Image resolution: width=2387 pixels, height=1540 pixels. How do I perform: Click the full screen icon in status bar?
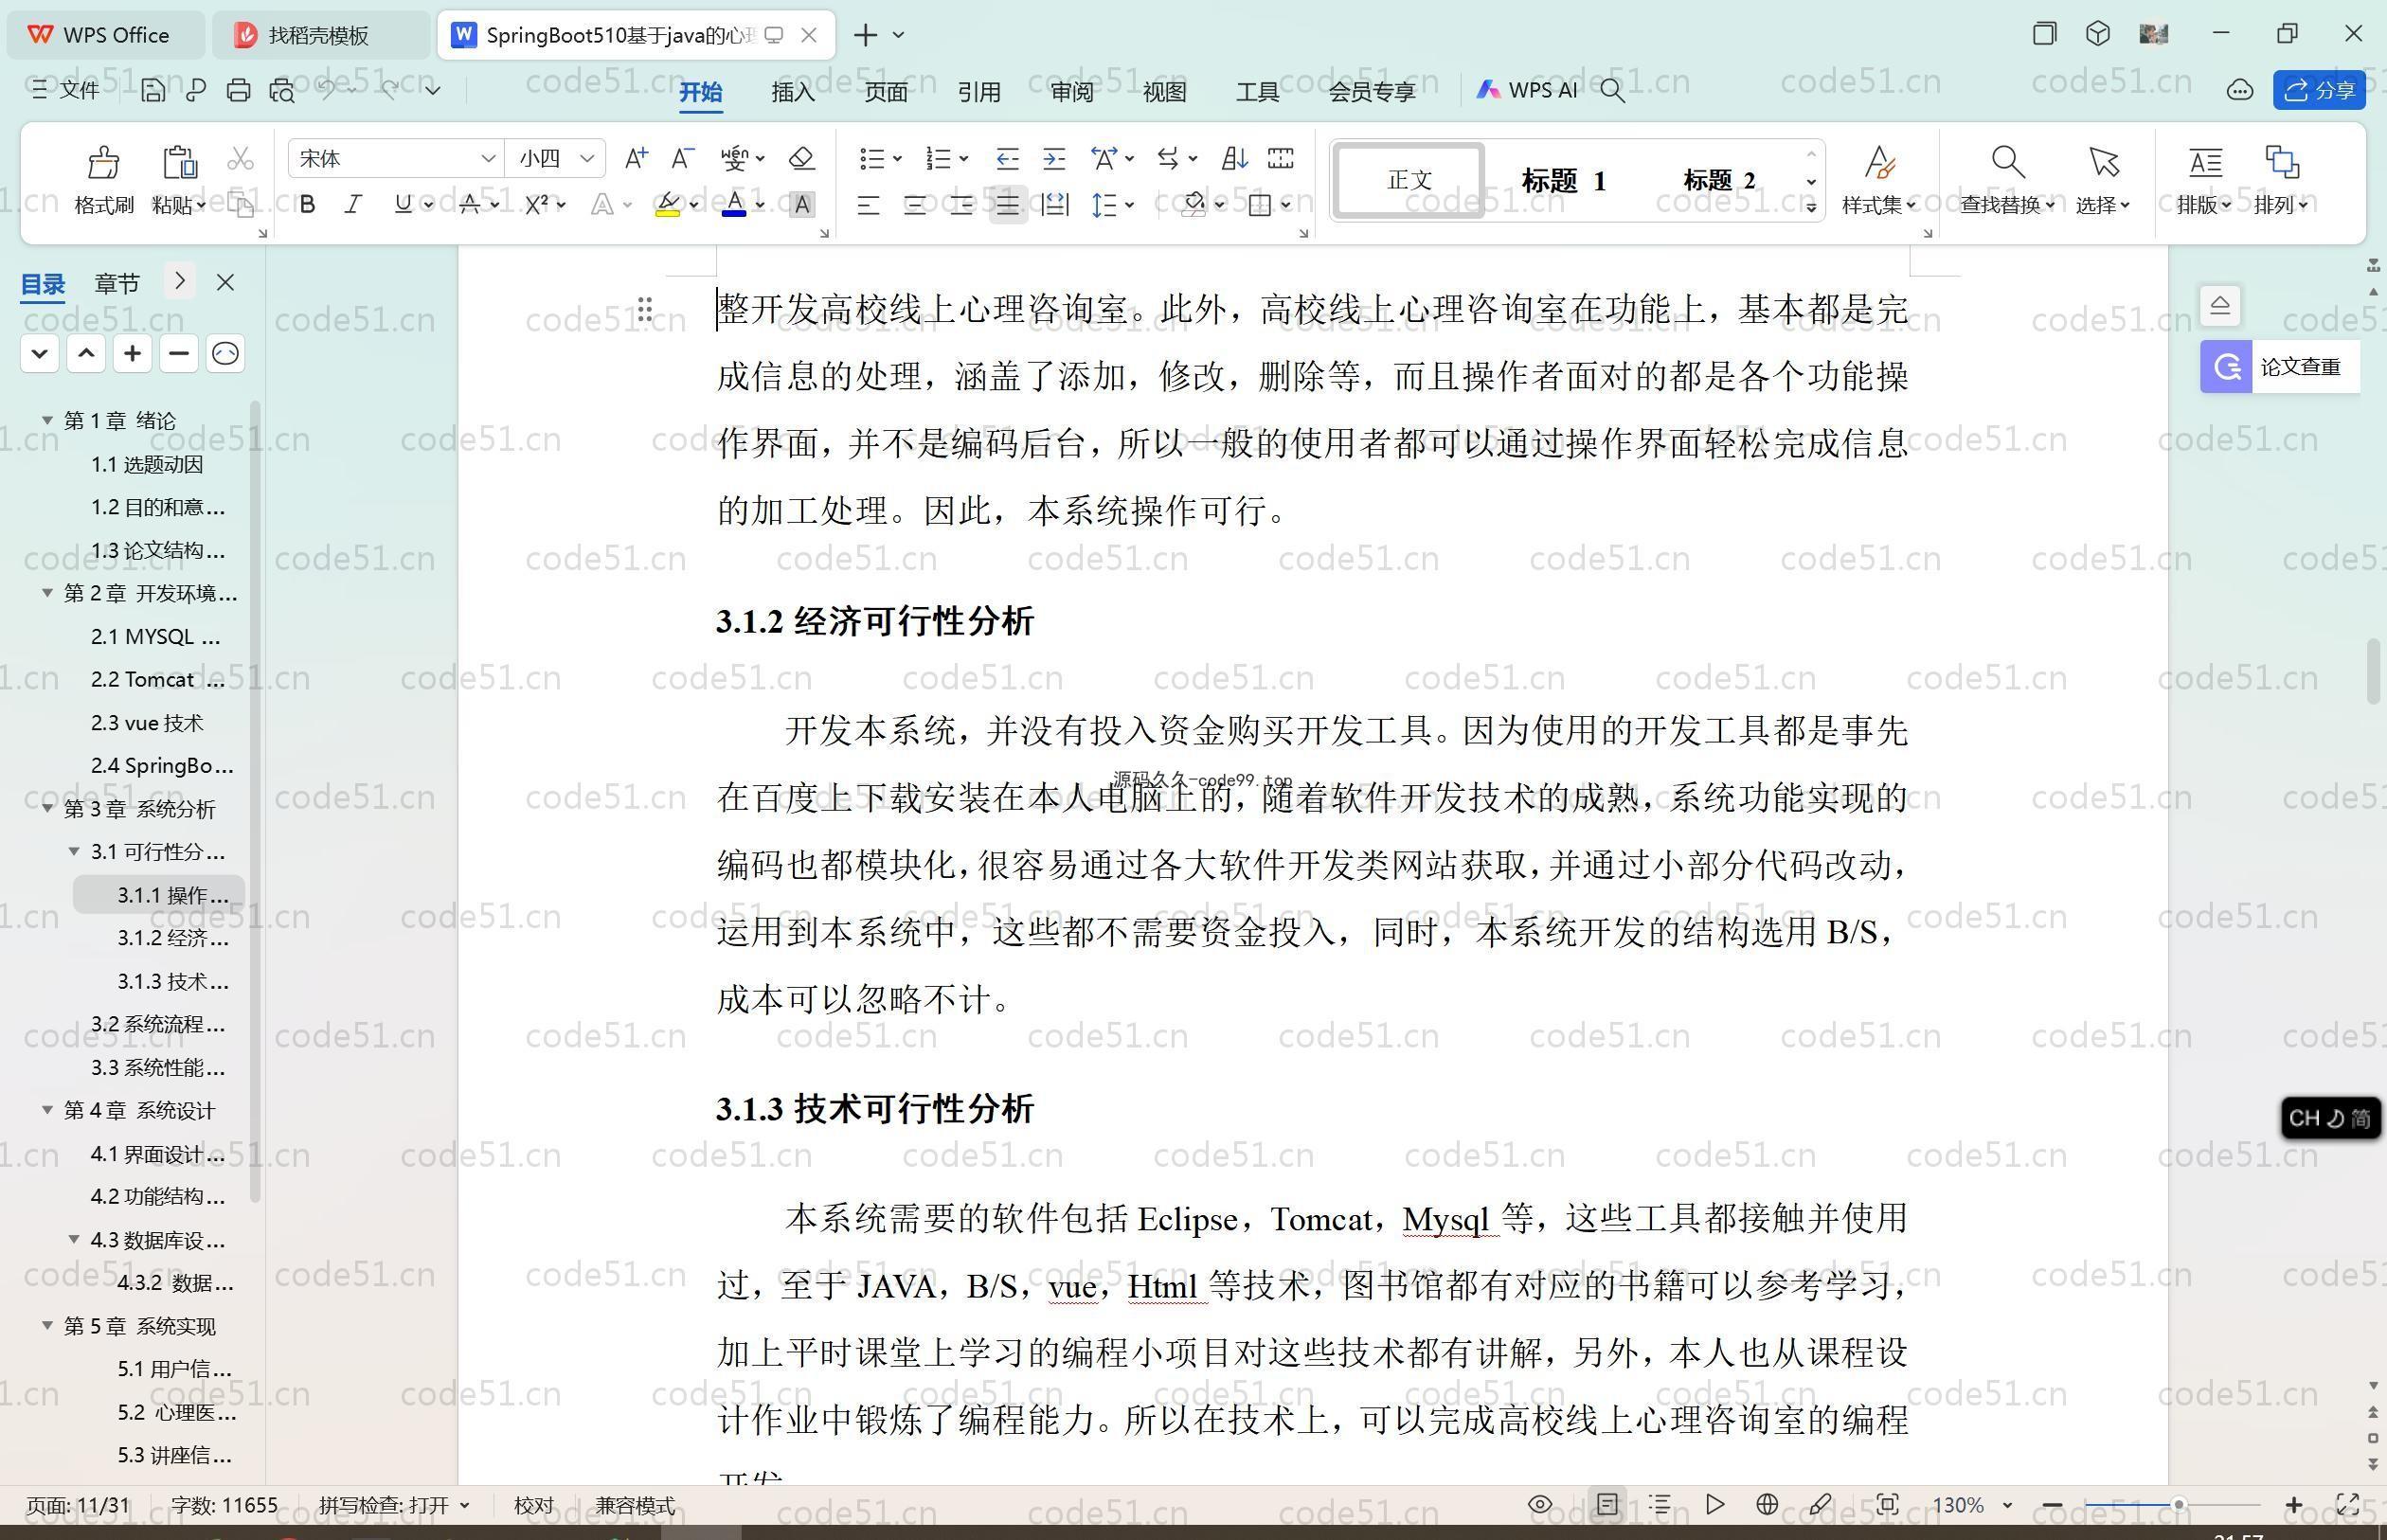[x=2348, y=1504]
